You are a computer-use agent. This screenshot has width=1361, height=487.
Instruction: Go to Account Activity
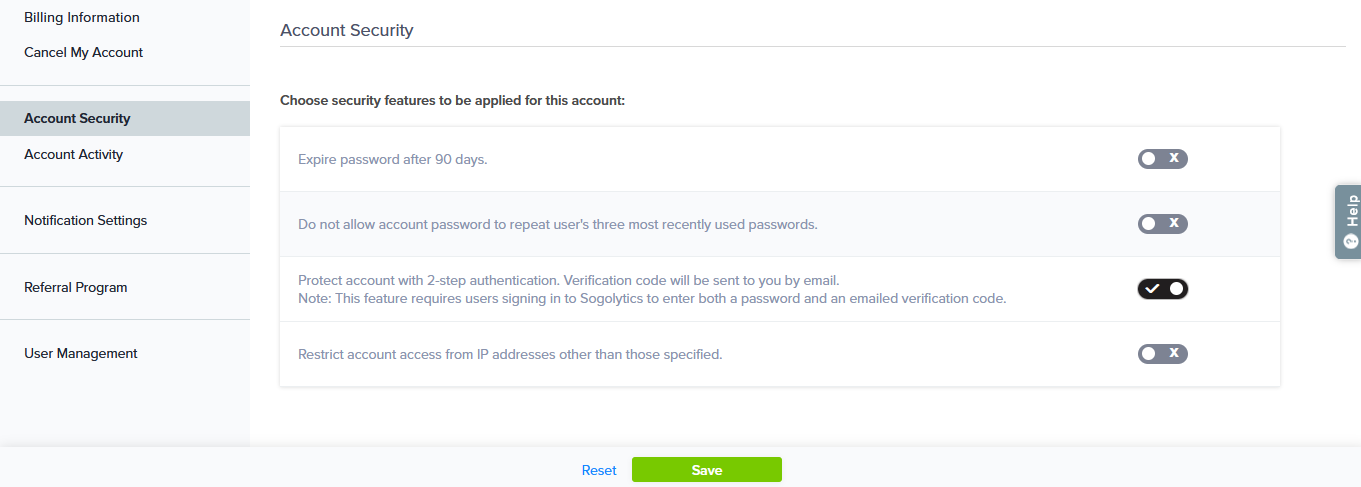point(74,154)
